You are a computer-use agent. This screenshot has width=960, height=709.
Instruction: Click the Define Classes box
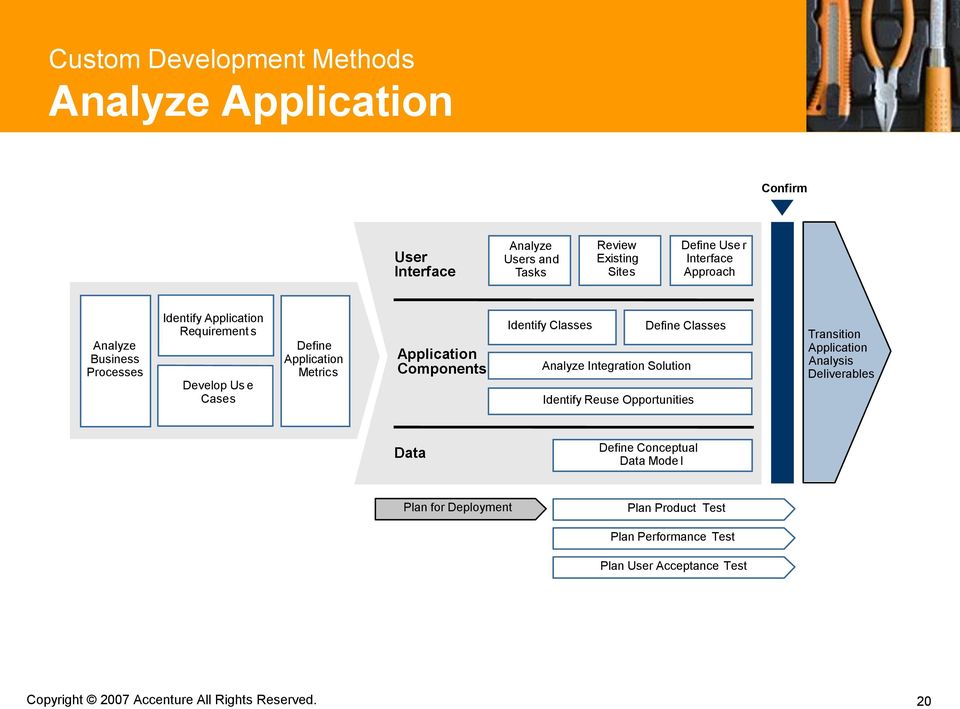688,327
